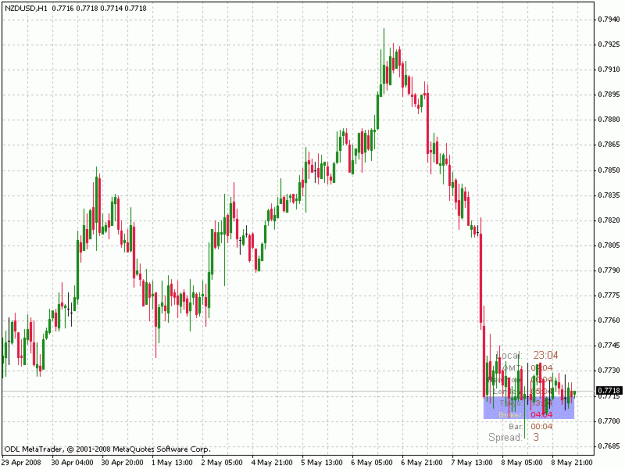Click the 0.7880 price axis label

click(609, 120)
